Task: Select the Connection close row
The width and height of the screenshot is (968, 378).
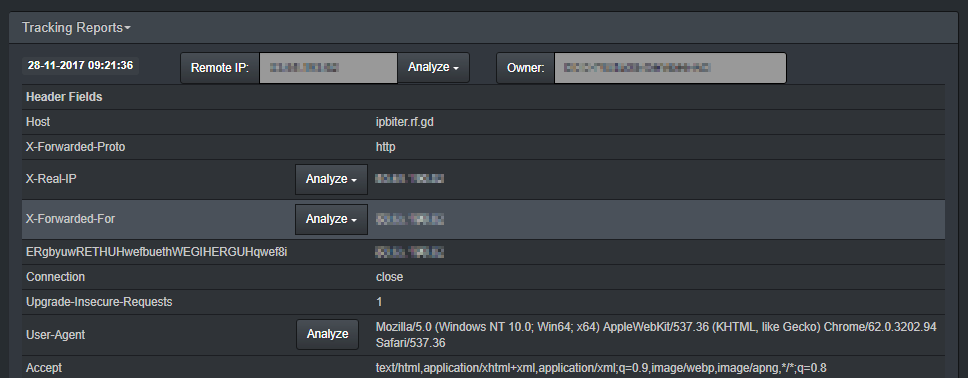Action: (x=483, y=277)
